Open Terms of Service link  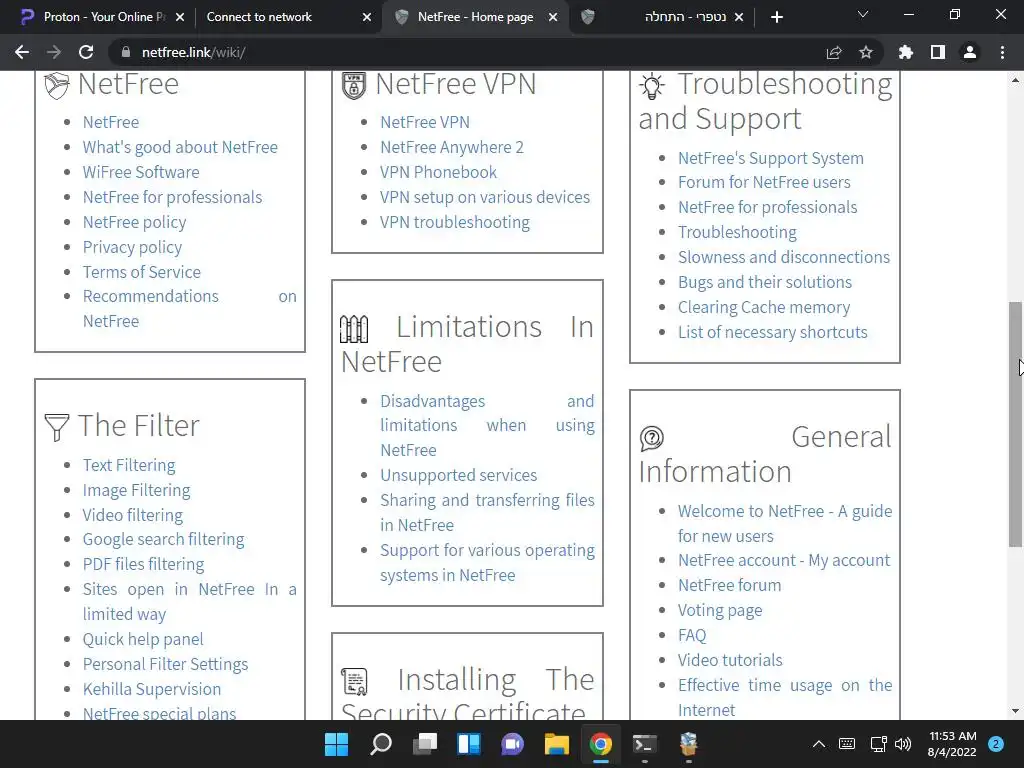[x=142, y=272]
